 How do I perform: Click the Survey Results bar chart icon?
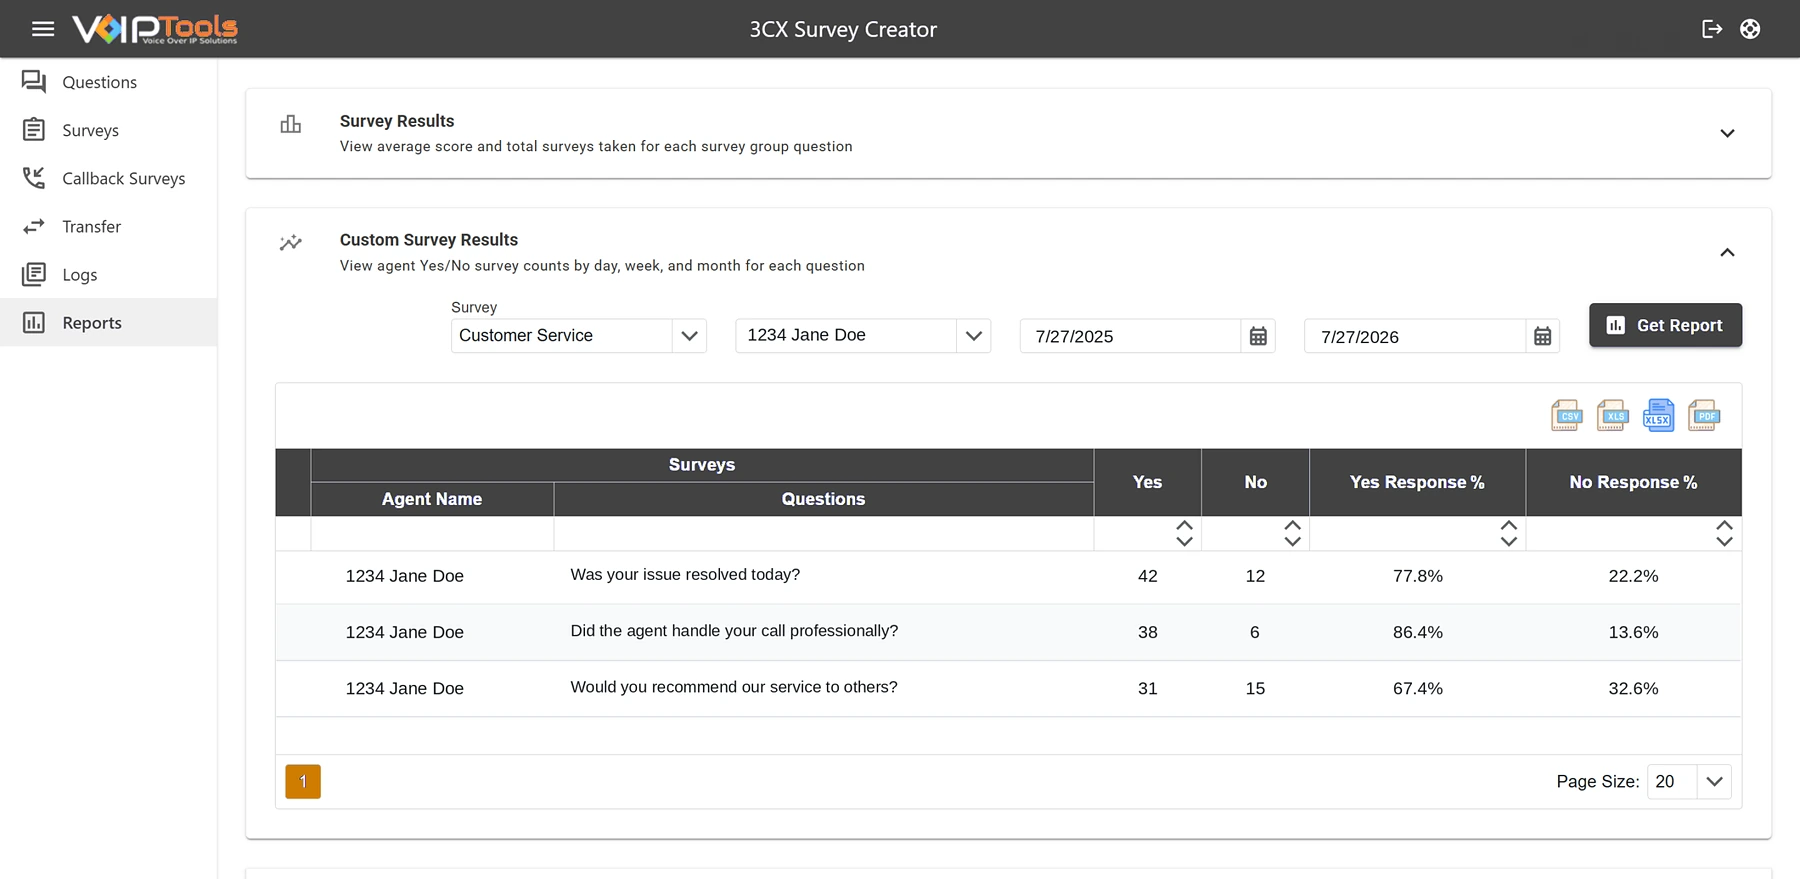[x=291, y=124]
